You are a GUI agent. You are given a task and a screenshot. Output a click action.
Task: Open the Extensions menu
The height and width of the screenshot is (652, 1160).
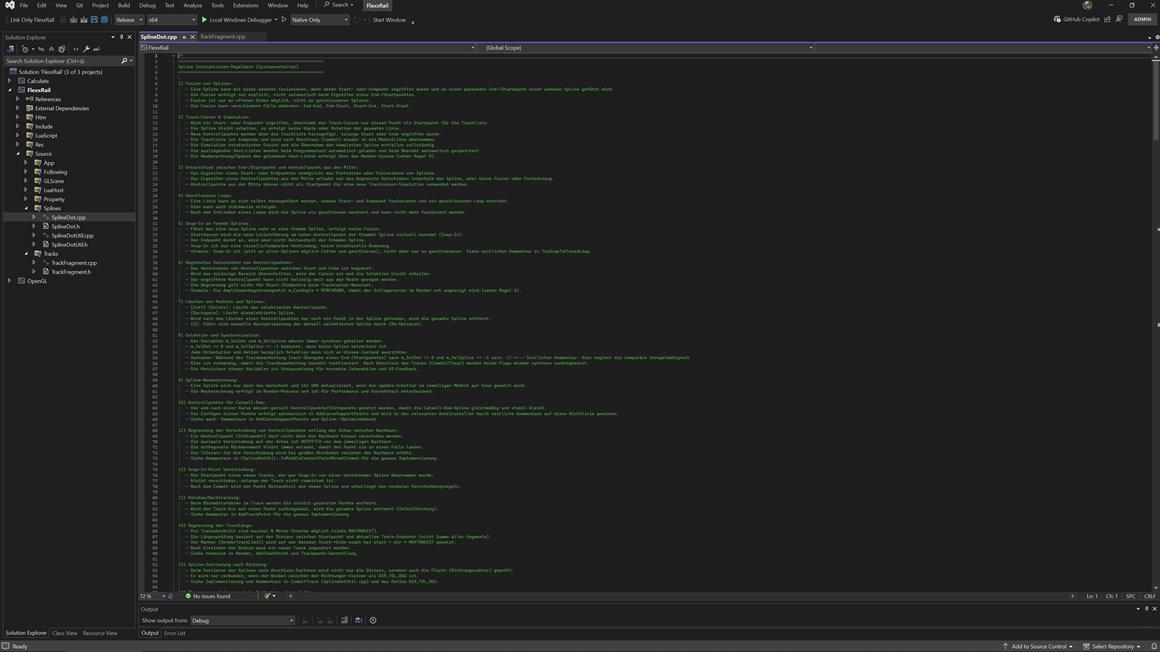[x=246, y=5]
